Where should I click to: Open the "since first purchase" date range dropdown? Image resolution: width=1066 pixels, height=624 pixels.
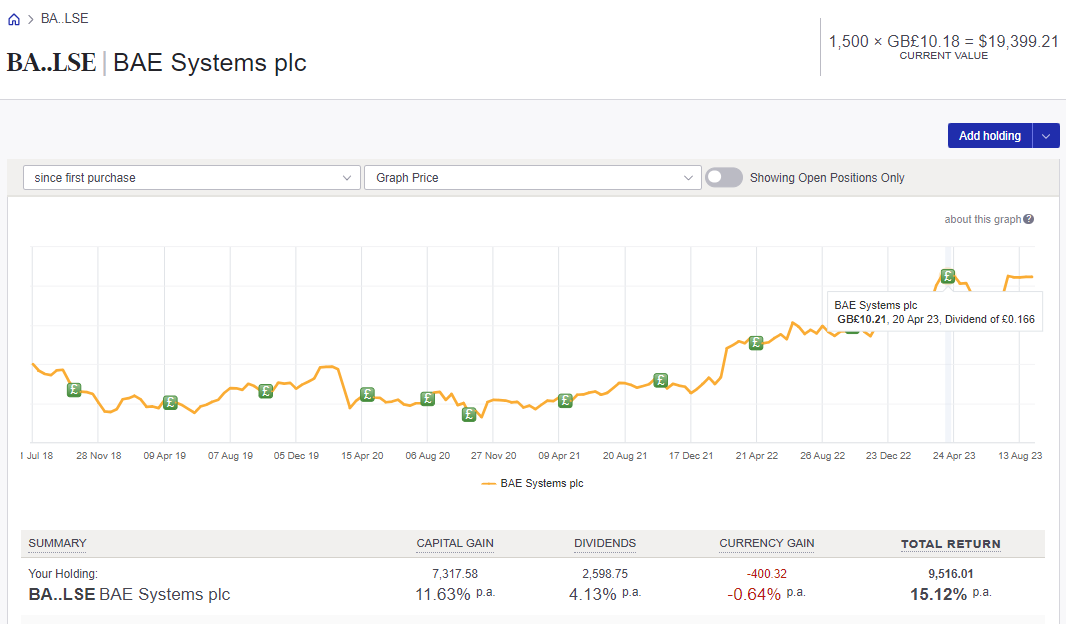click(x=191, y=177)
